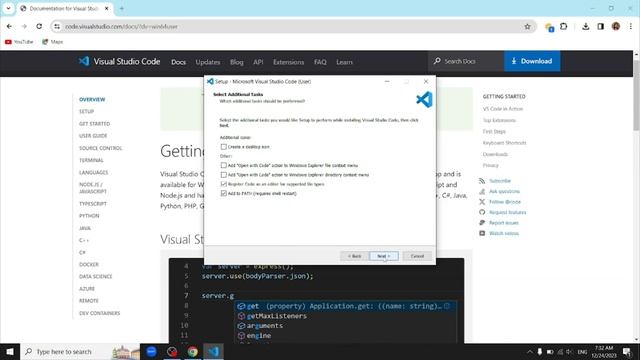The image size is (640, 360).
Task: Click the blue Download button
Action: [532, 61]
